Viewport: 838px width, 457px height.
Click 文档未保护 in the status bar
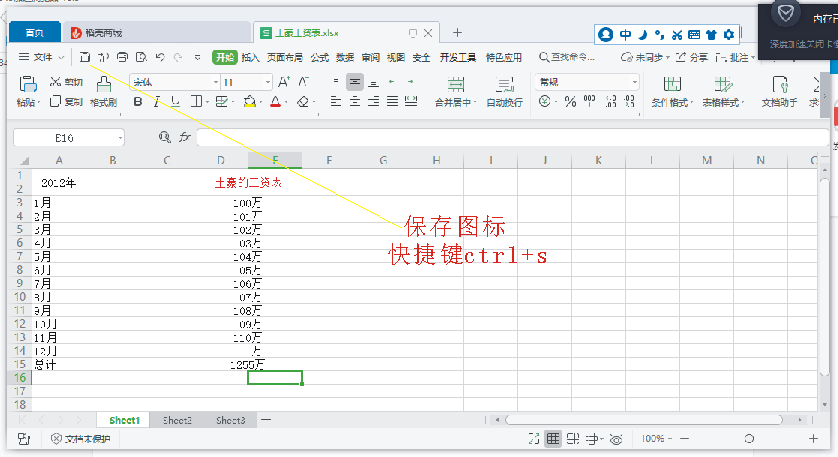click(x=81, y=439)
